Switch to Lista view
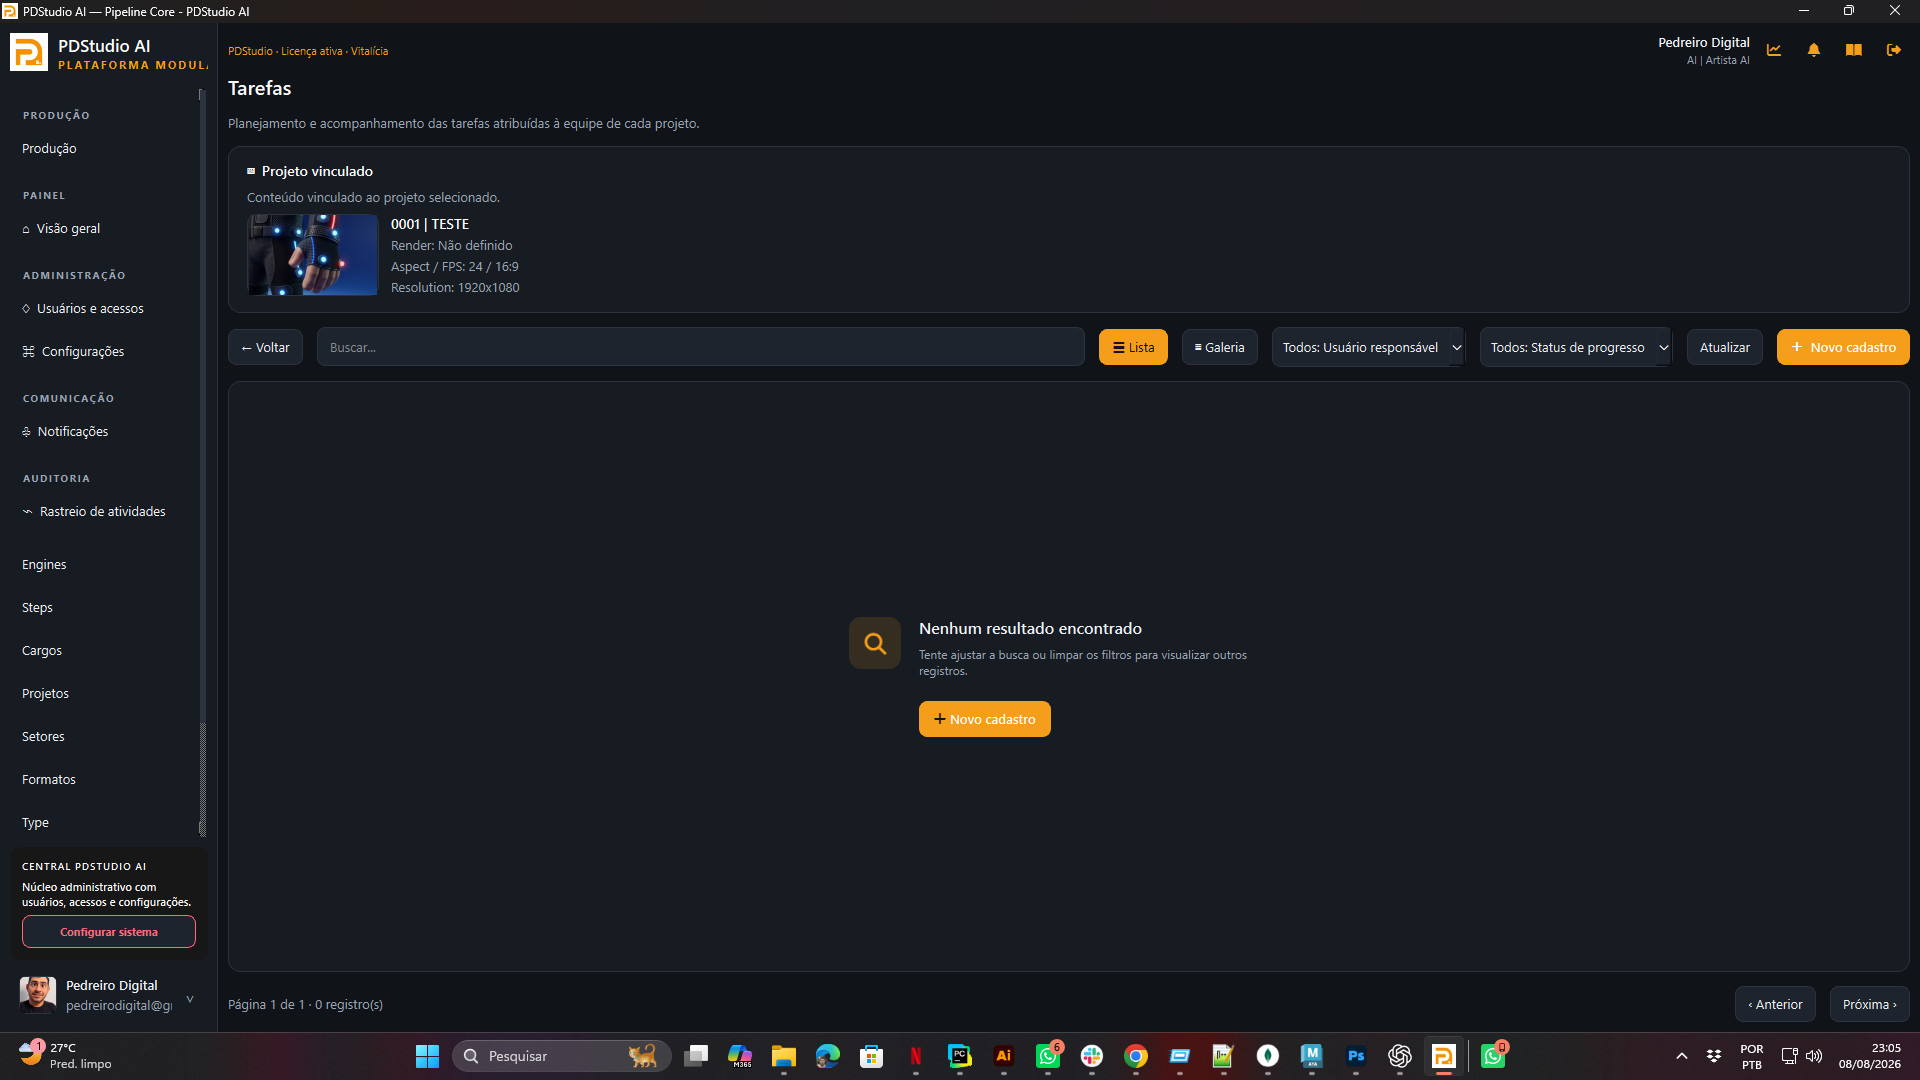Image resolution: width=1920 pixels, height=1080 pixels. point(1133,347)
